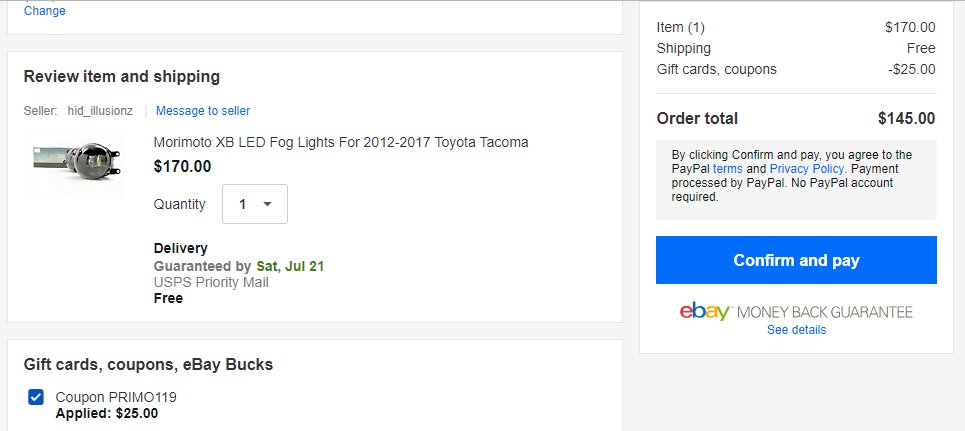Click See details under Money Back Guarantee
The image size is (965, 431).
pos(796,330)
